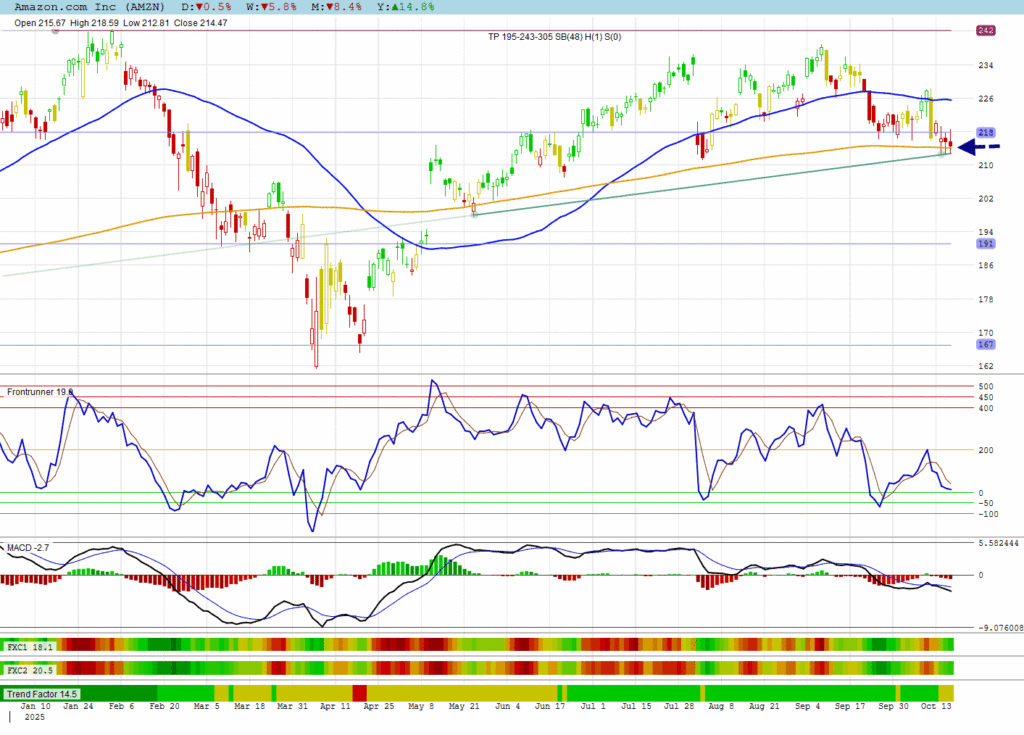Click the 242 resistance price tag

(985, 31)
